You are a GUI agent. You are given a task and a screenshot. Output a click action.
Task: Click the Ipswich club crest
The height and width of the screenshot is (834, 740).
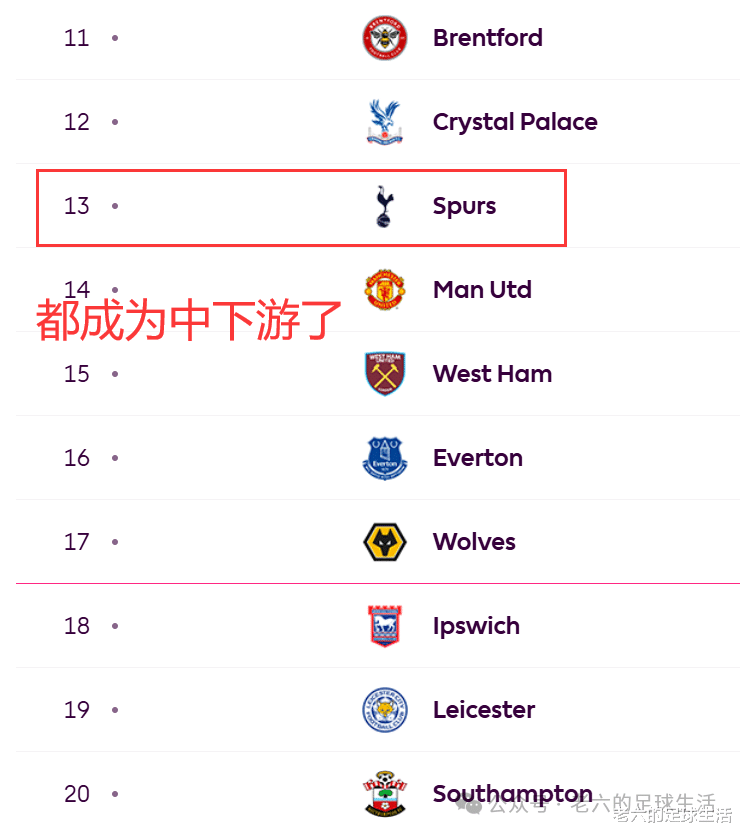point(384,626)
